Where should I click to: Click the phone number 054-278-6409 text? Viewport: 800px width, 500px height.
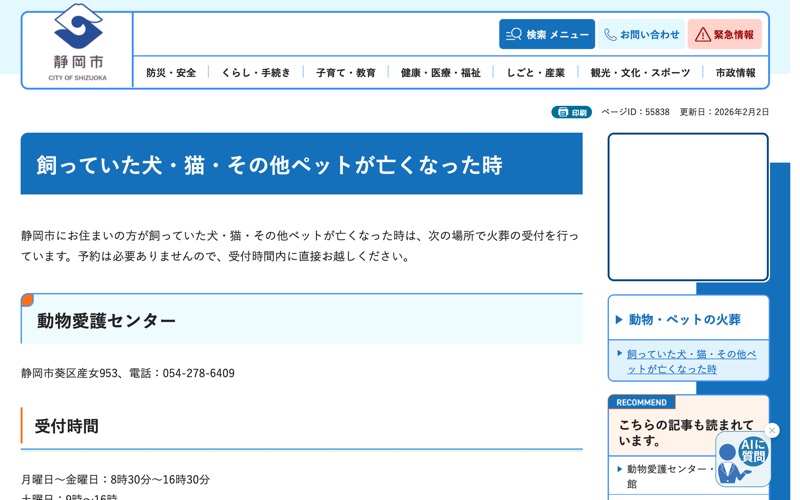198,373
